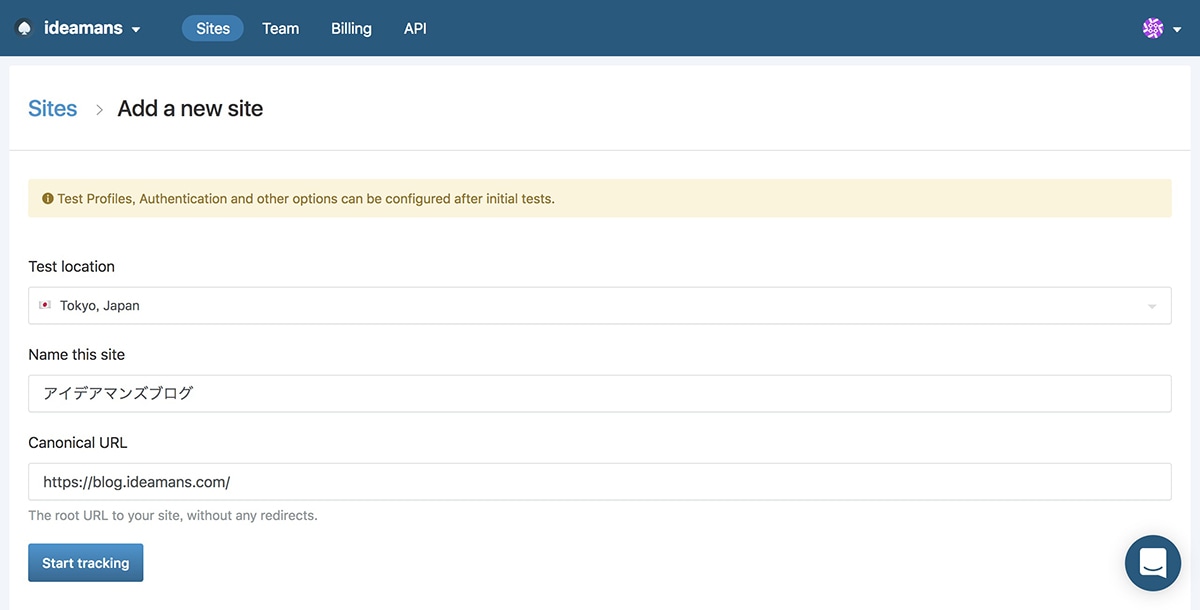Click the 'Canonical URL' label
Viewport: 1200px width, 610px height.
(78, 442)
